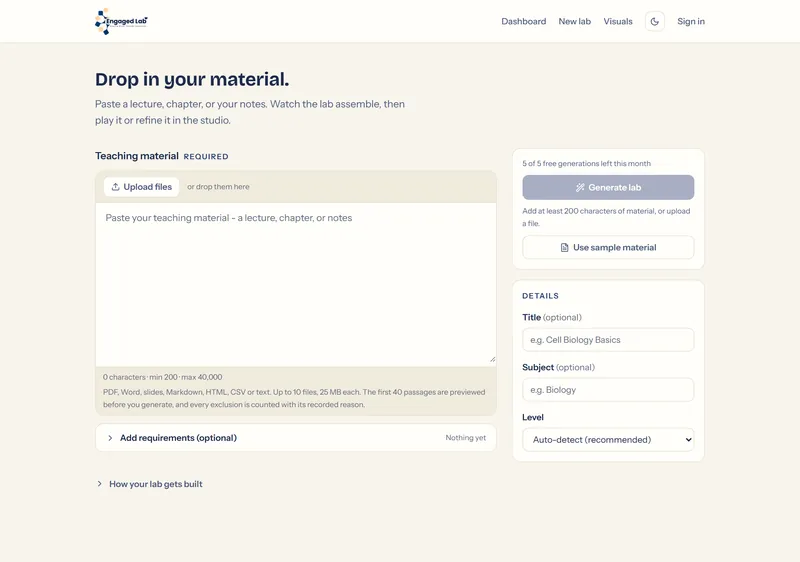Click the Engaged Lab logo

pyautogui.click(x=121, y=21)
